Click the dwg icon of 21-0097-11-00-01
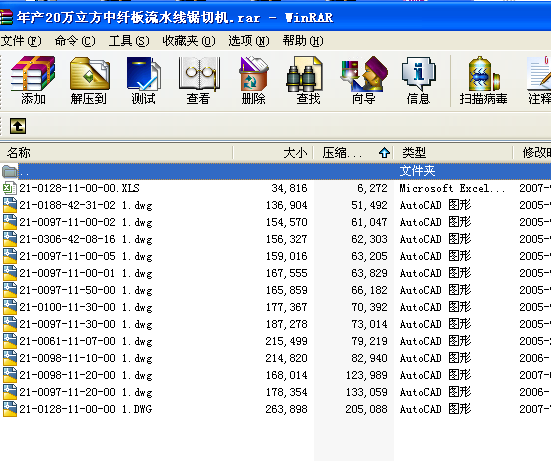Screen dimensions: 551x461 point(9,273)
